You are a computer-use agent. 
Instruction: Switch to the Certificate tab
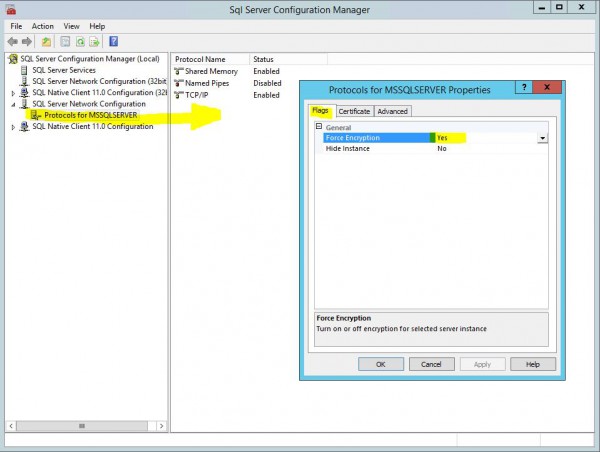point(354,111)
